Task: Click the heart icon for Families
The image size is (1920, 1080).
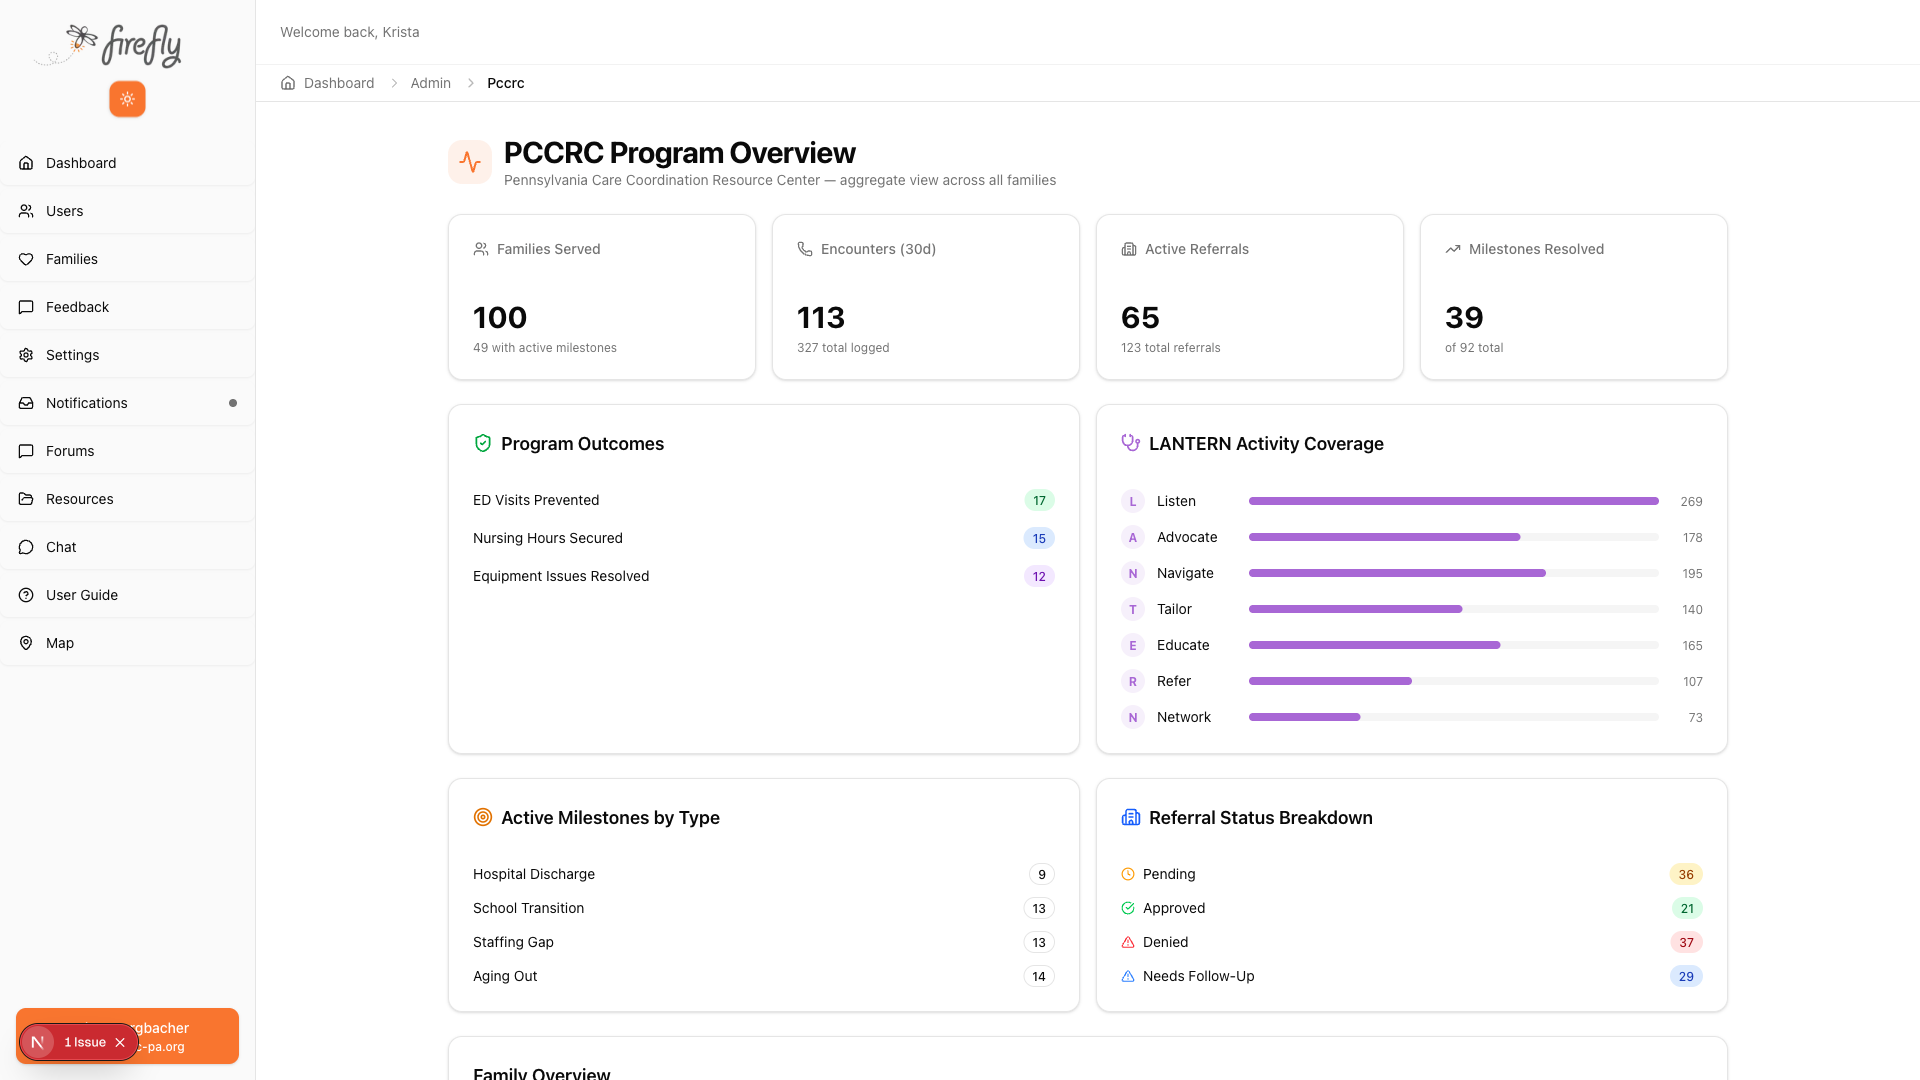Action: pos(26,258)
